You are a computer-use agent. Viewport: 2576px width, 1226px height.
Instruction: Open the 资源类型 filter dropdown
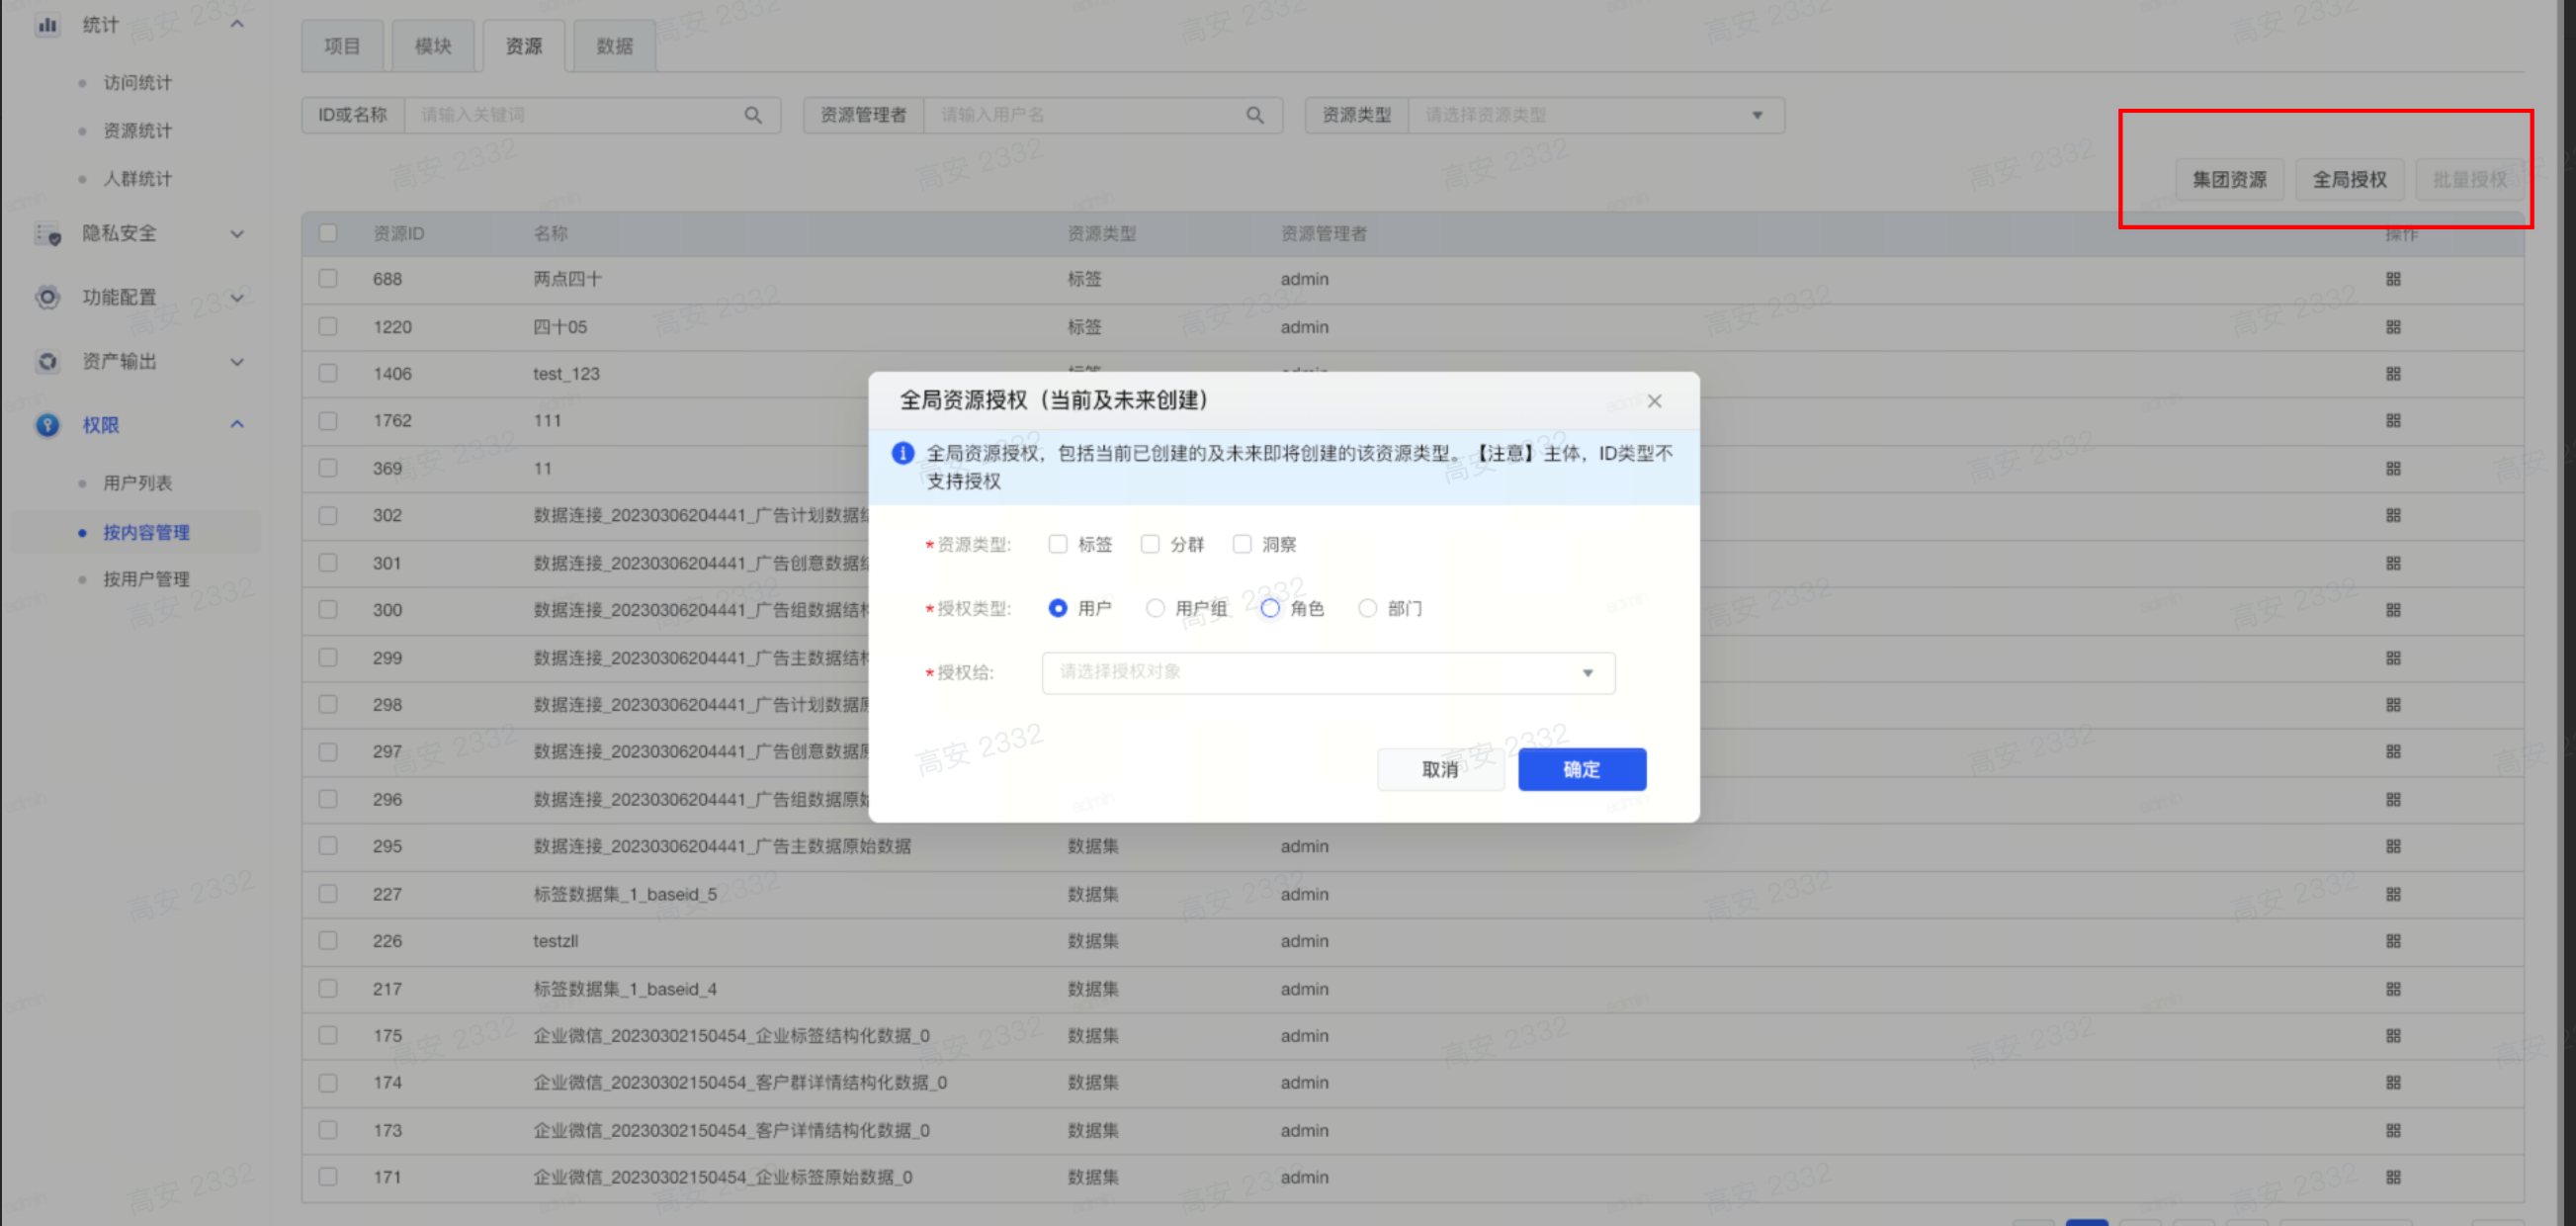point(1596,115)
